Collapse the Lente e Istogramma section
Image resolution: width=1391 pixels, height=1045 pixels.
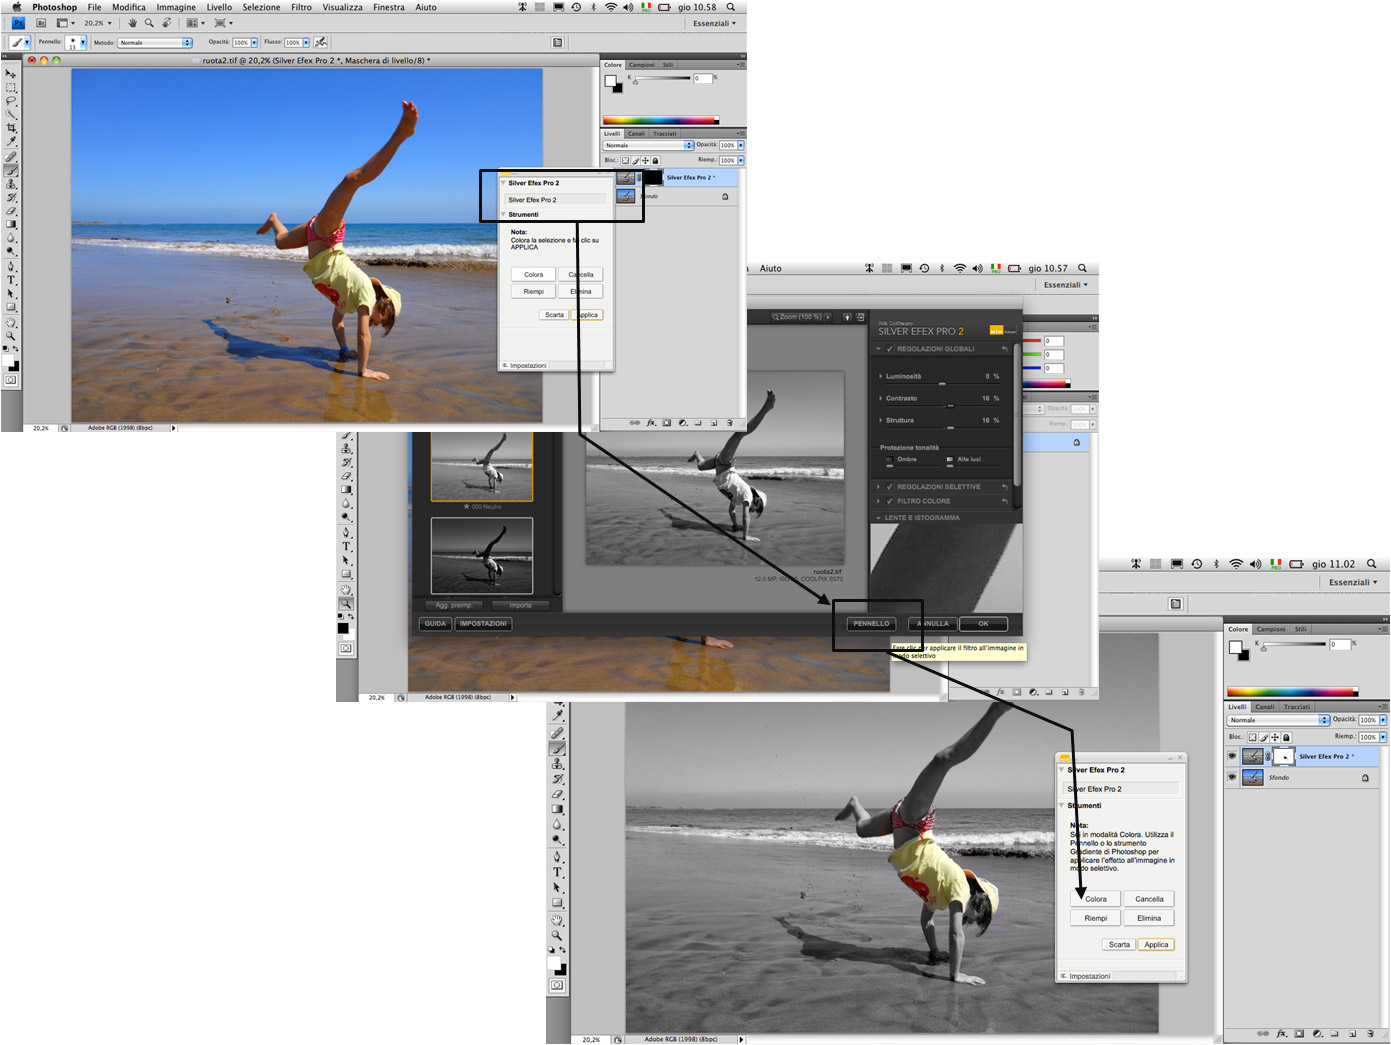coord(880,518)
